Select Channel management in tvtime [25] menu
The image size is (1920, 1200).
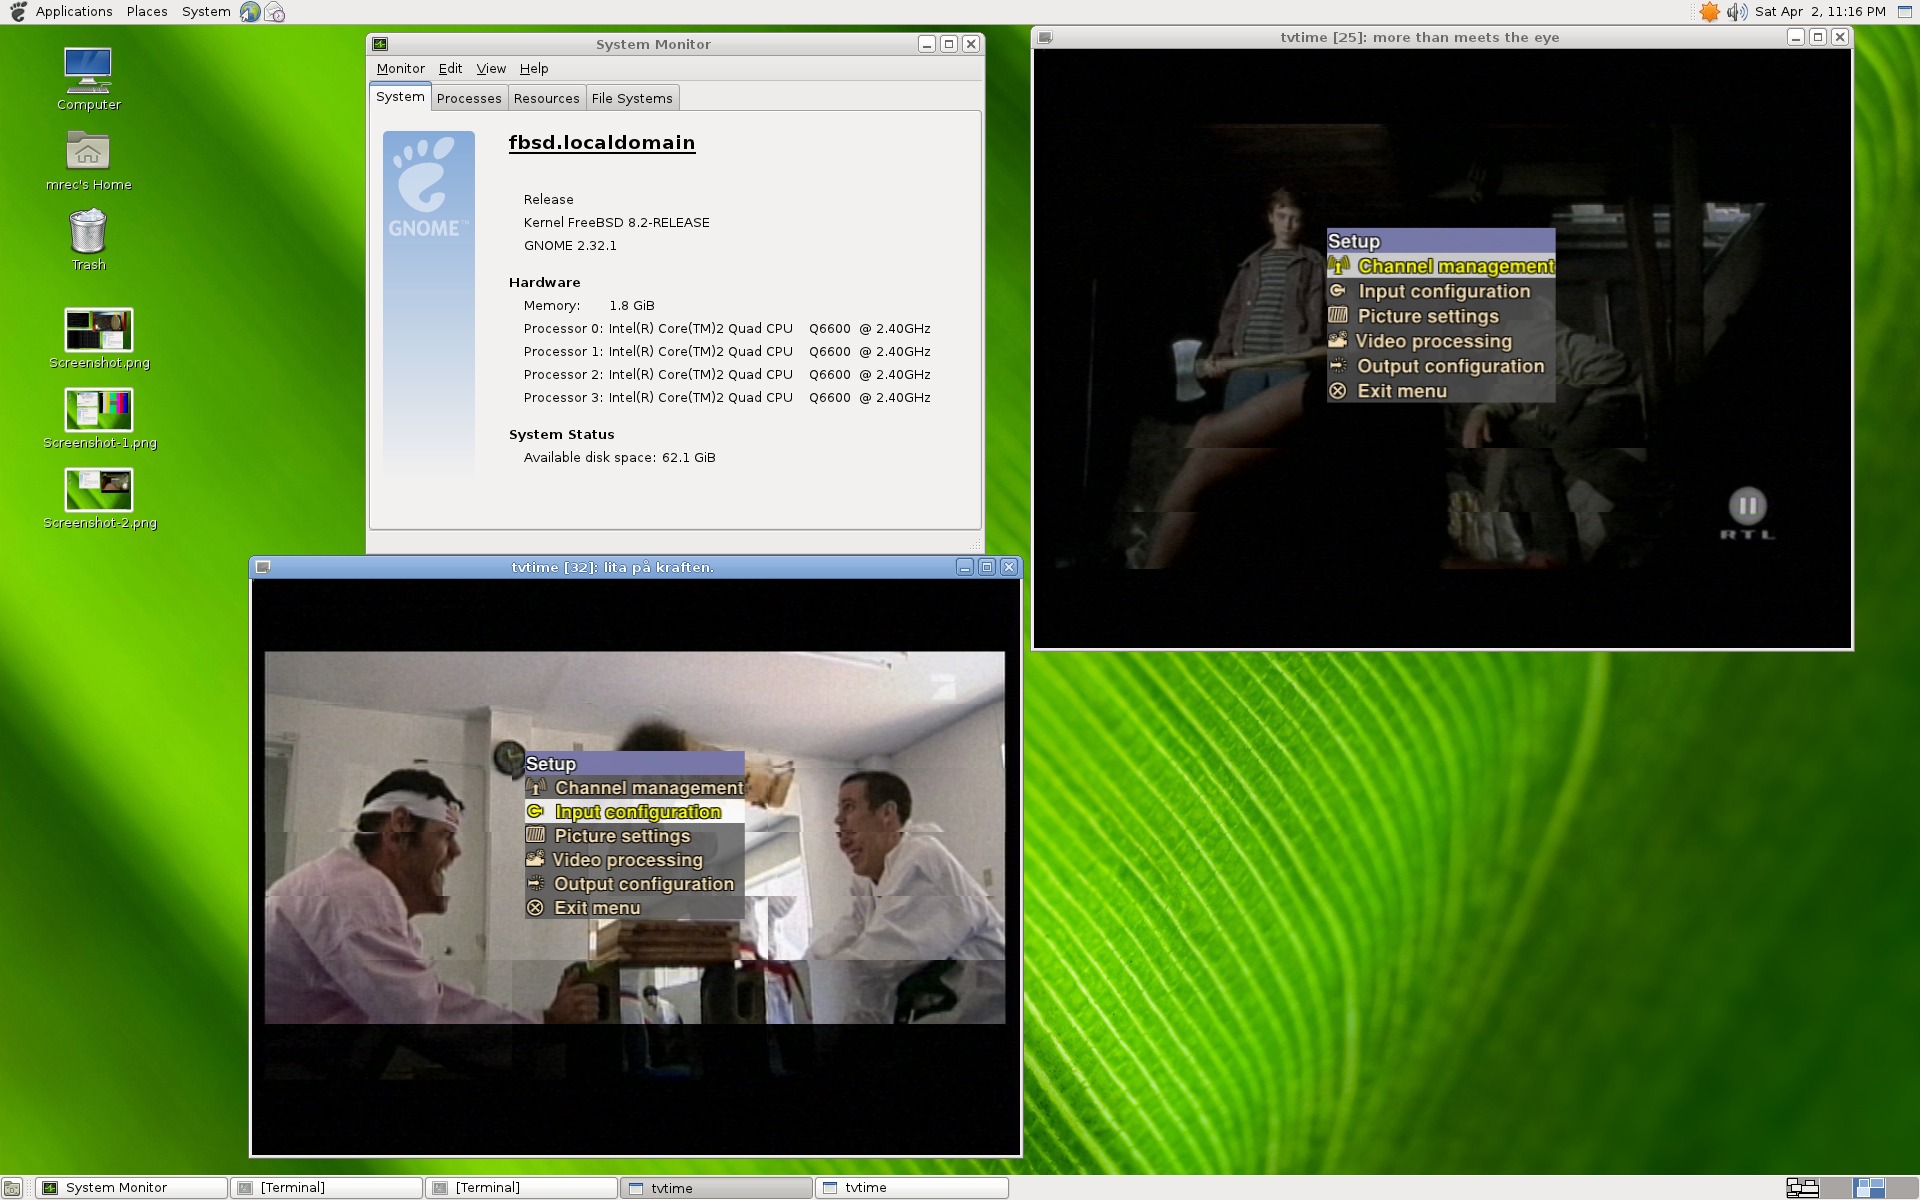click(1441, 266)
